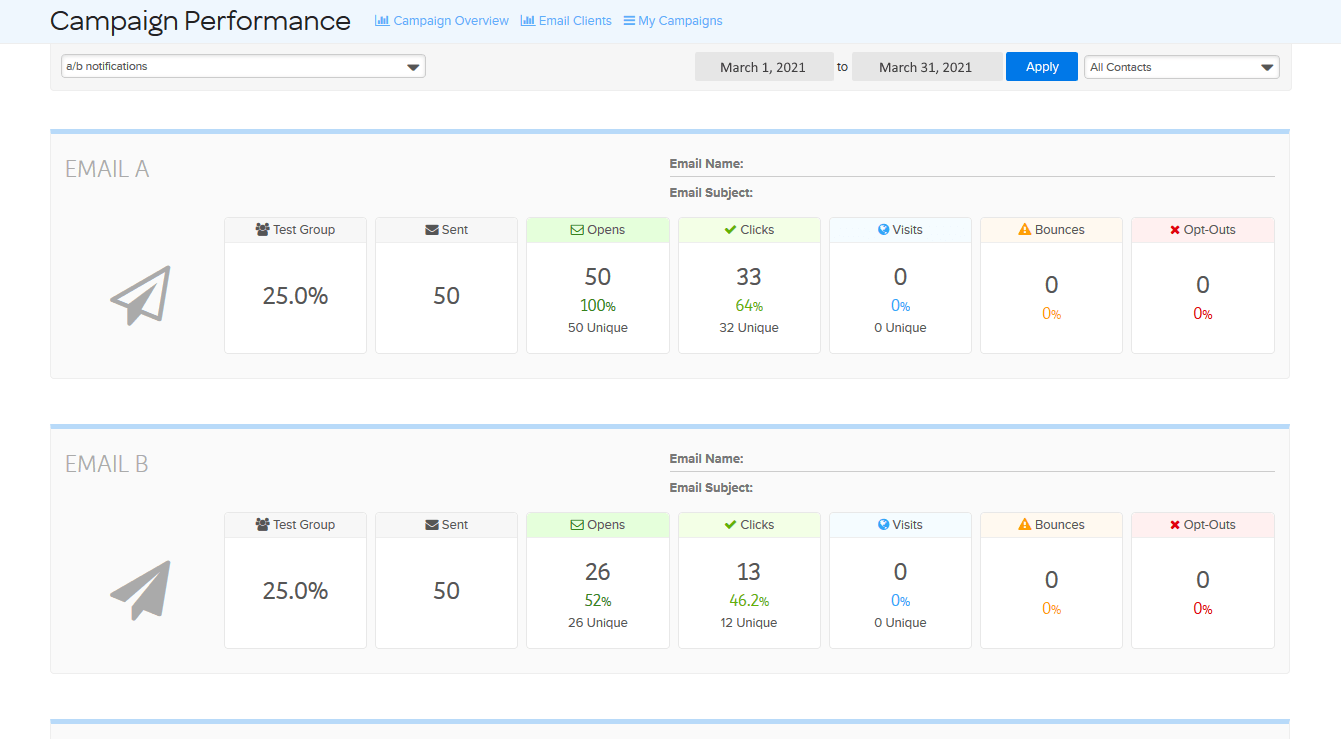Click the green 52% open rate indicator
This screenshot has height=739, width=1341.
(x=597, y=600)
